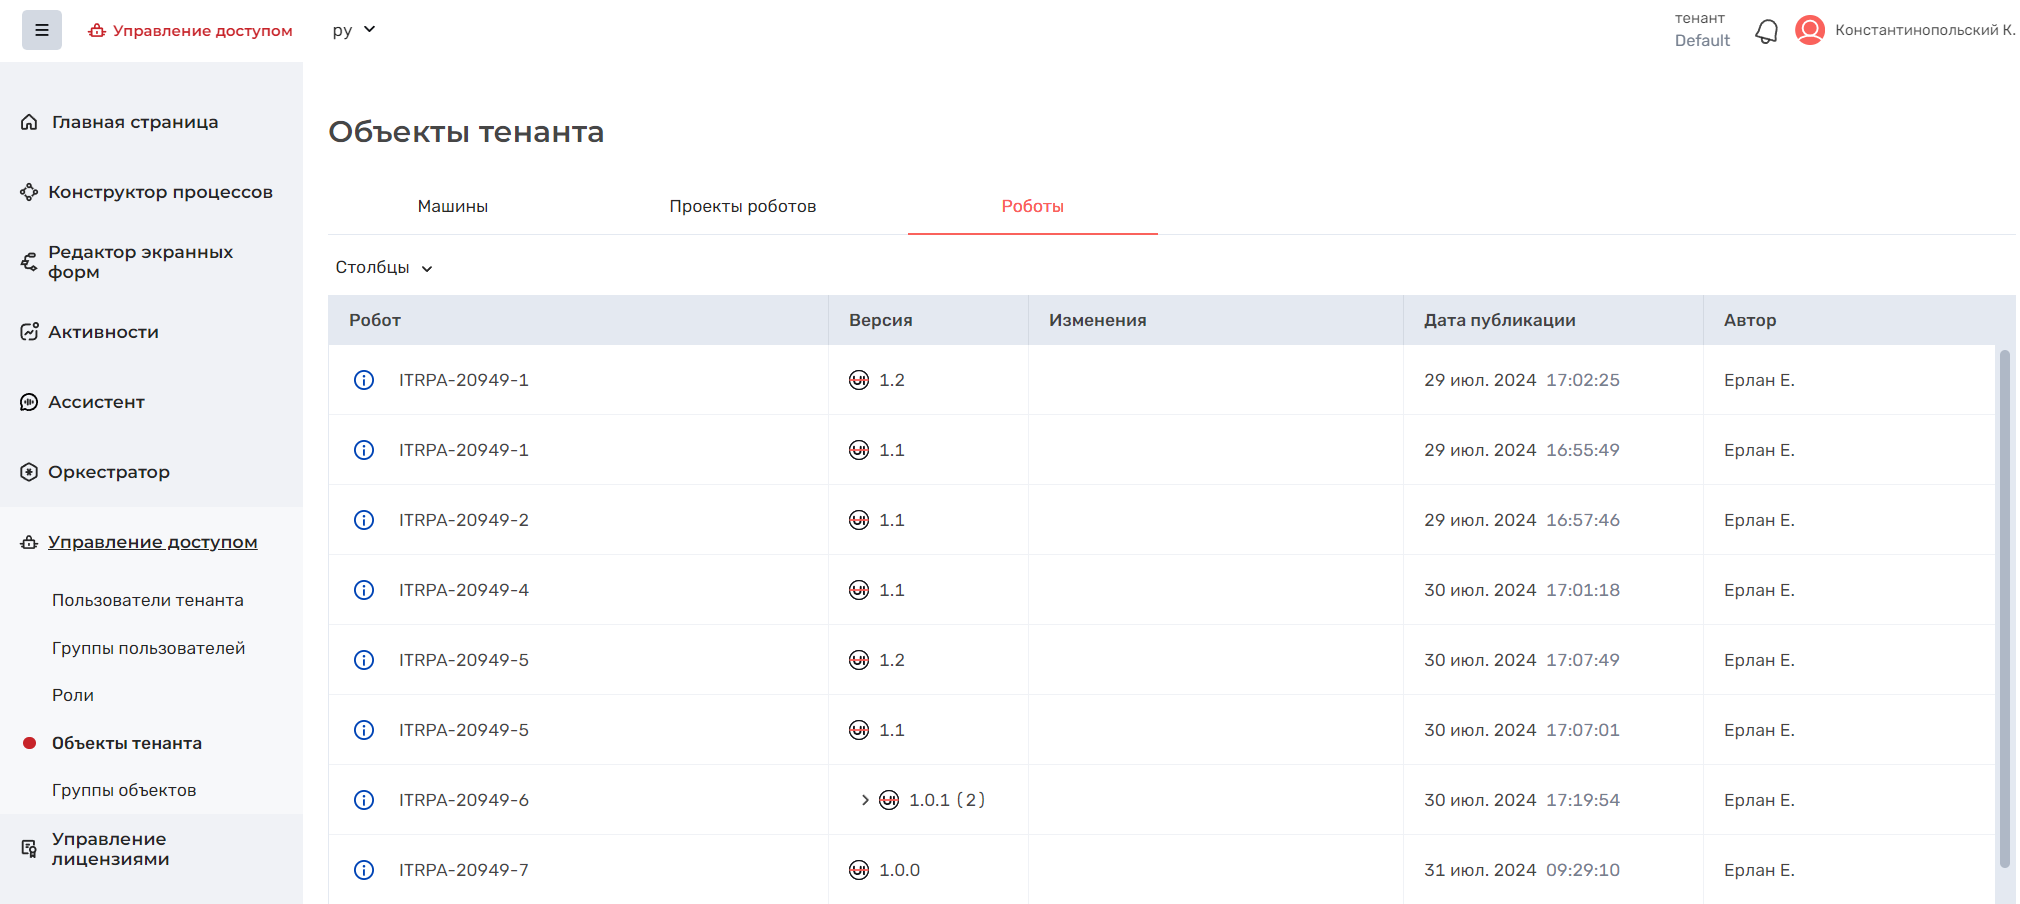Go to Пользователи тенанта
This screenshot has width=2020, height=904.
point(148,600)
